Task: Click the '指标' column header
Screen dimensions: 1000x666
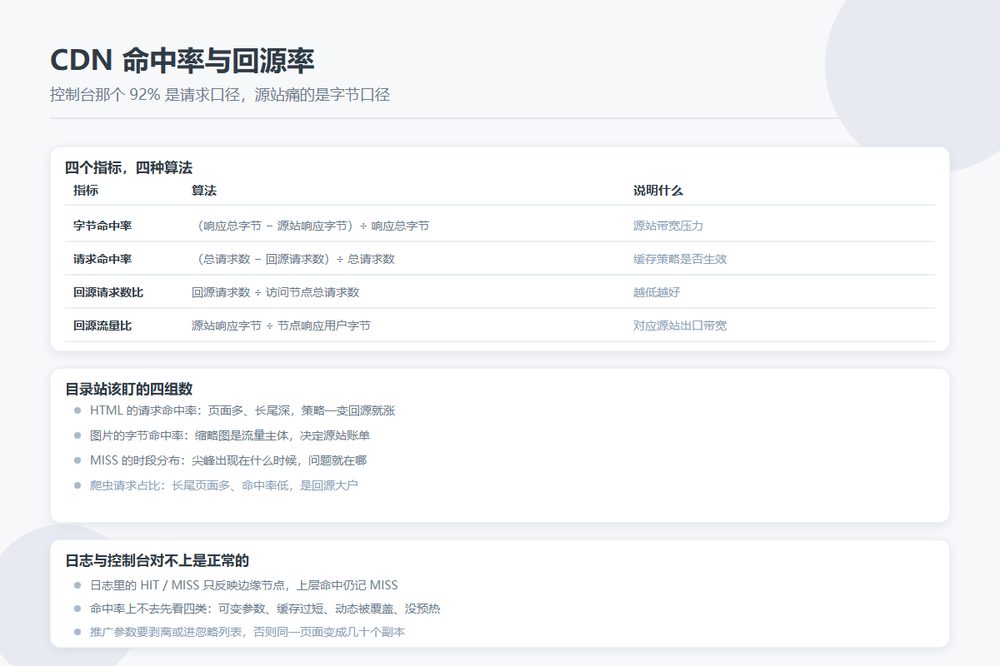Action: pyautogui.click(x=85, y=190)
